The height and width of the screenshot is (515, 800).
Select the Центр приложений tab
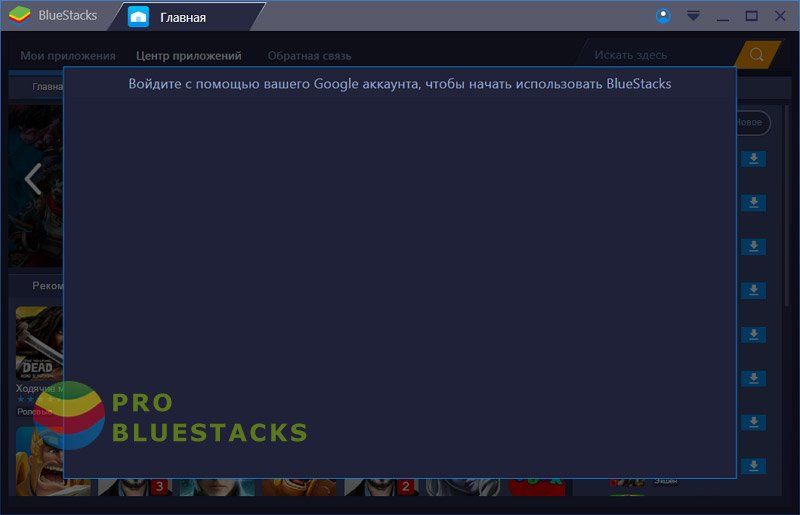tap(189, 56)
